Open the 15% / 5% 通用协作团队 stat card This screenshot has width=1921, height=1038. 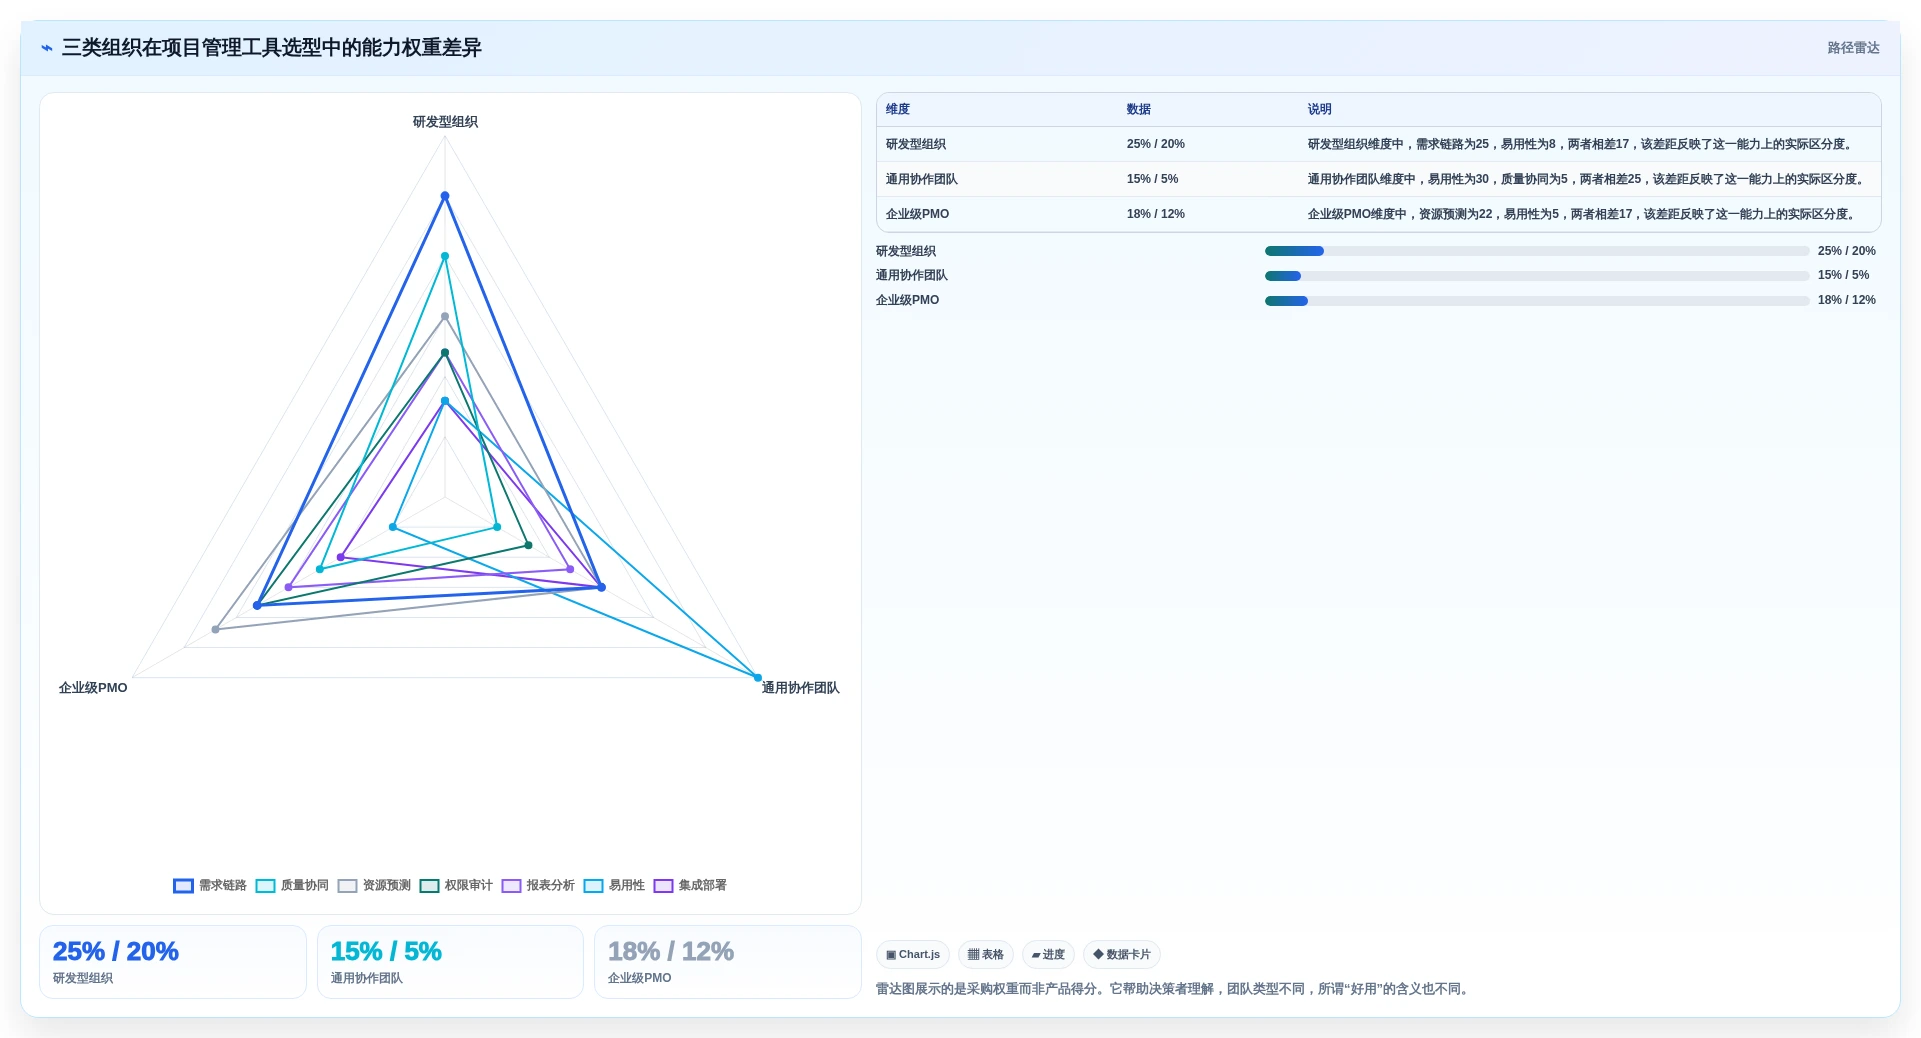point(450,962)
